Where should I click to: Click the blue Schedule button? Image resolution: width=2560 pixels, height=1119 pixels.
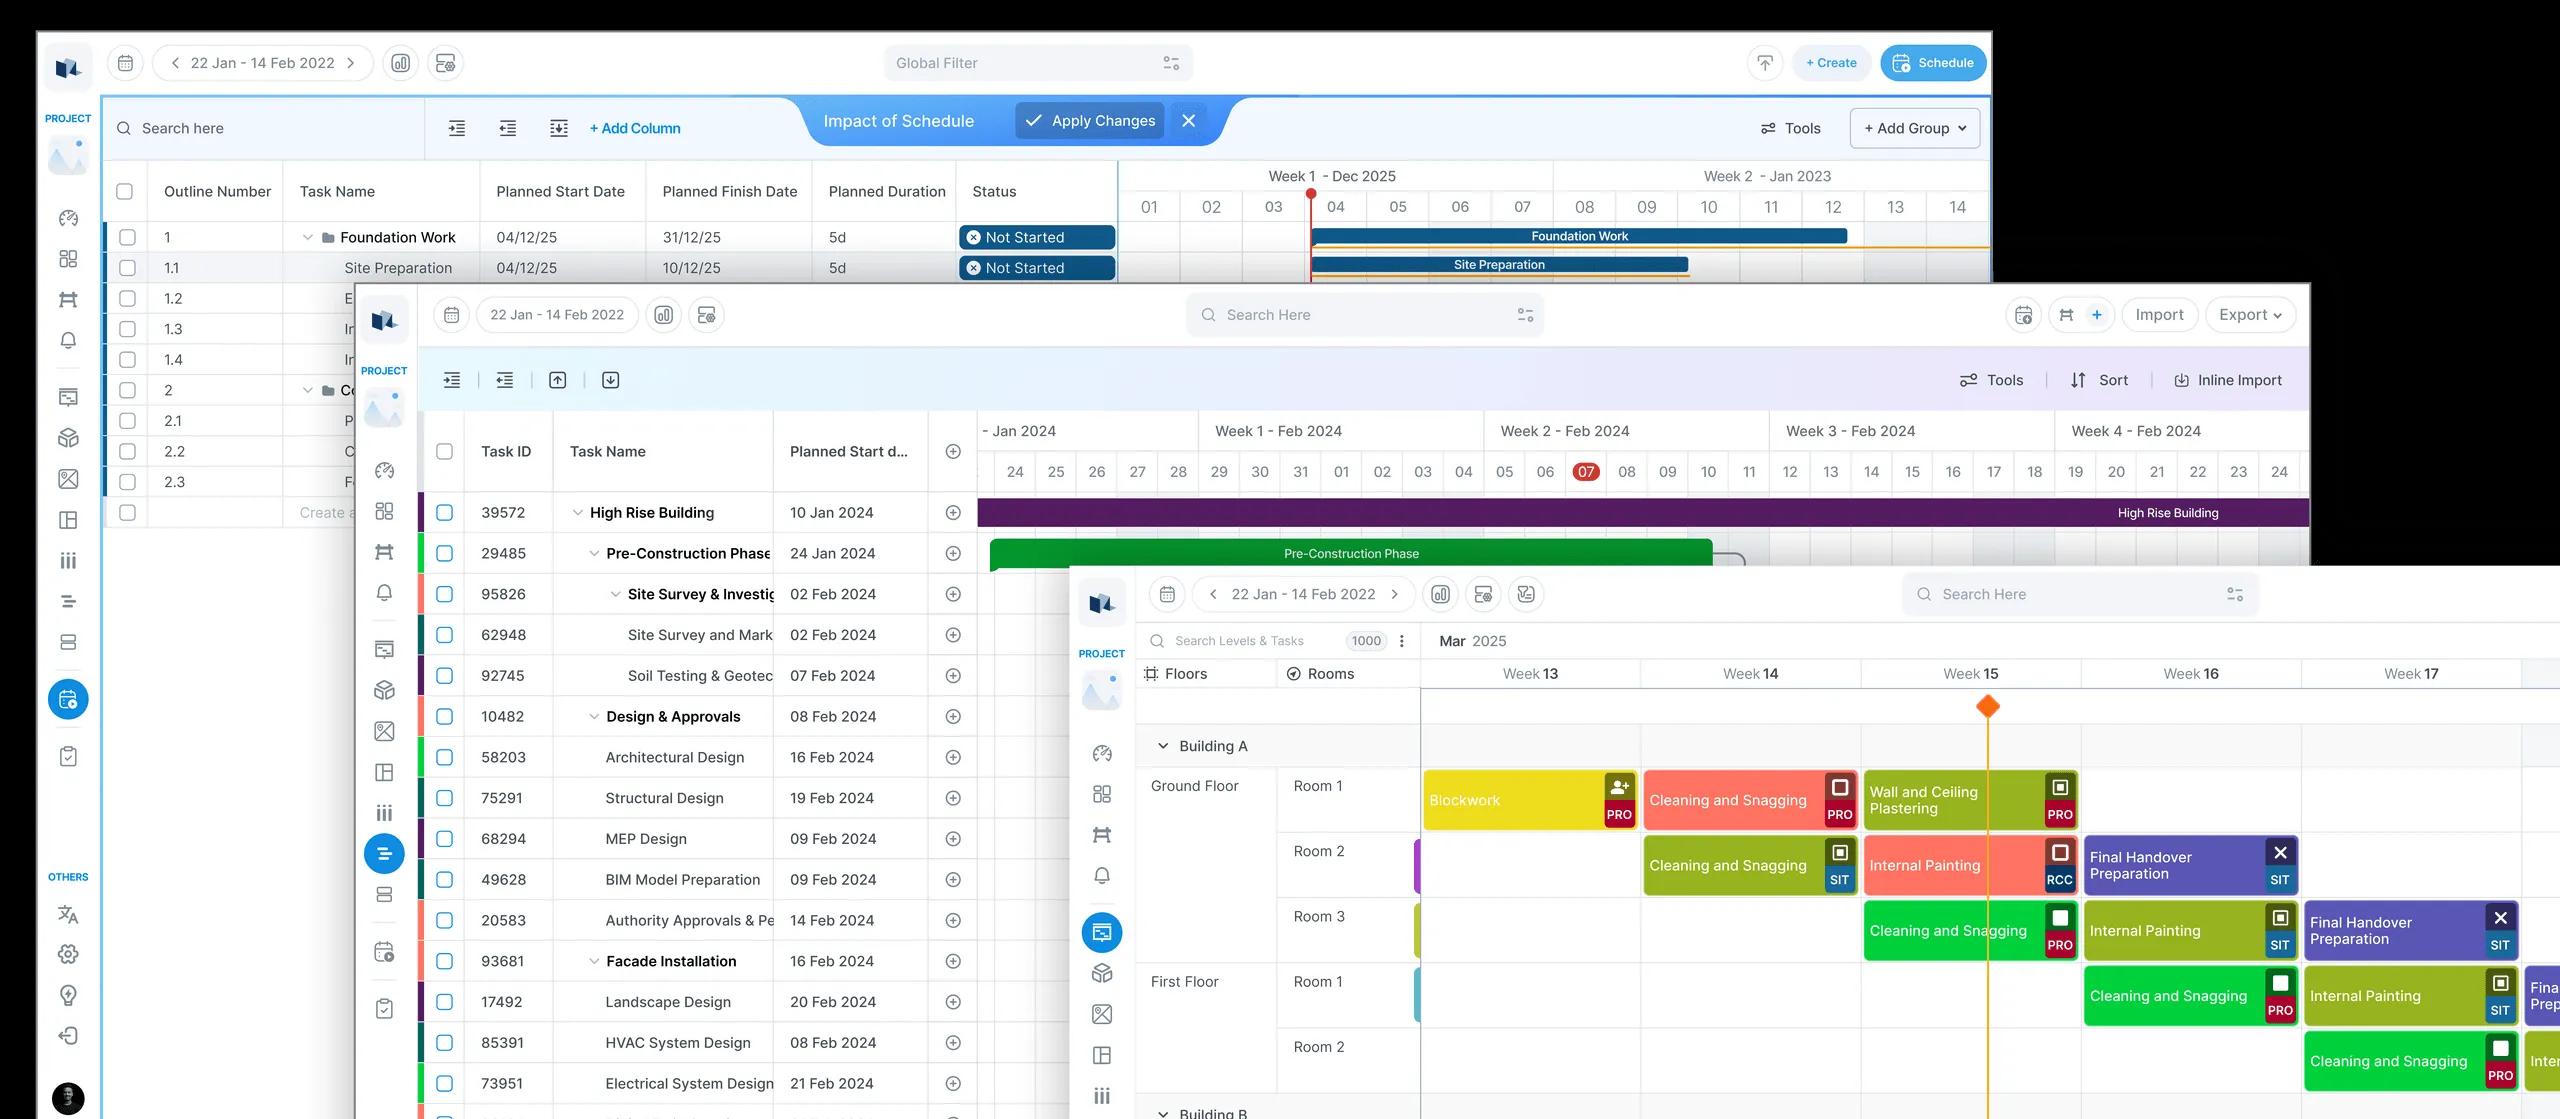tap(1933, 63)
